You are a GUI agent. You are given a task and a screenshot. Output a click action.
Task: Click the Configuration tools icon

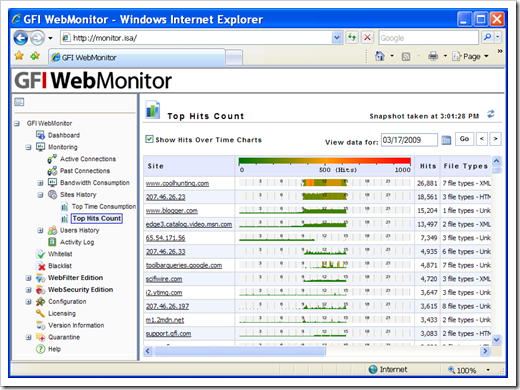[40, 302]
